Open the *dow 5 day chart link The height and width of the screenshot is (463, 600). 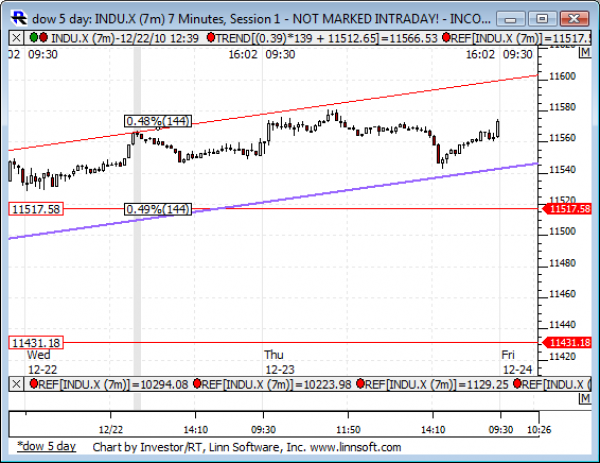[46, 447]
